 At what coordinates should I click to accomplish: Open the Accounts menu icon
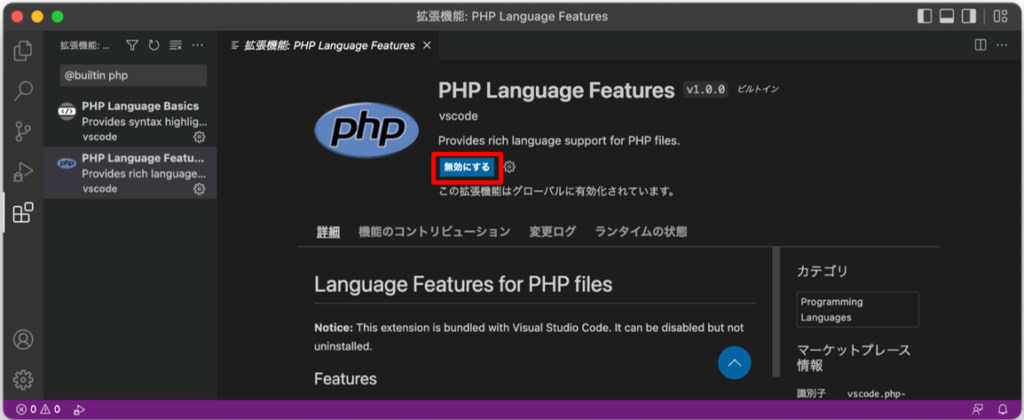23,340
